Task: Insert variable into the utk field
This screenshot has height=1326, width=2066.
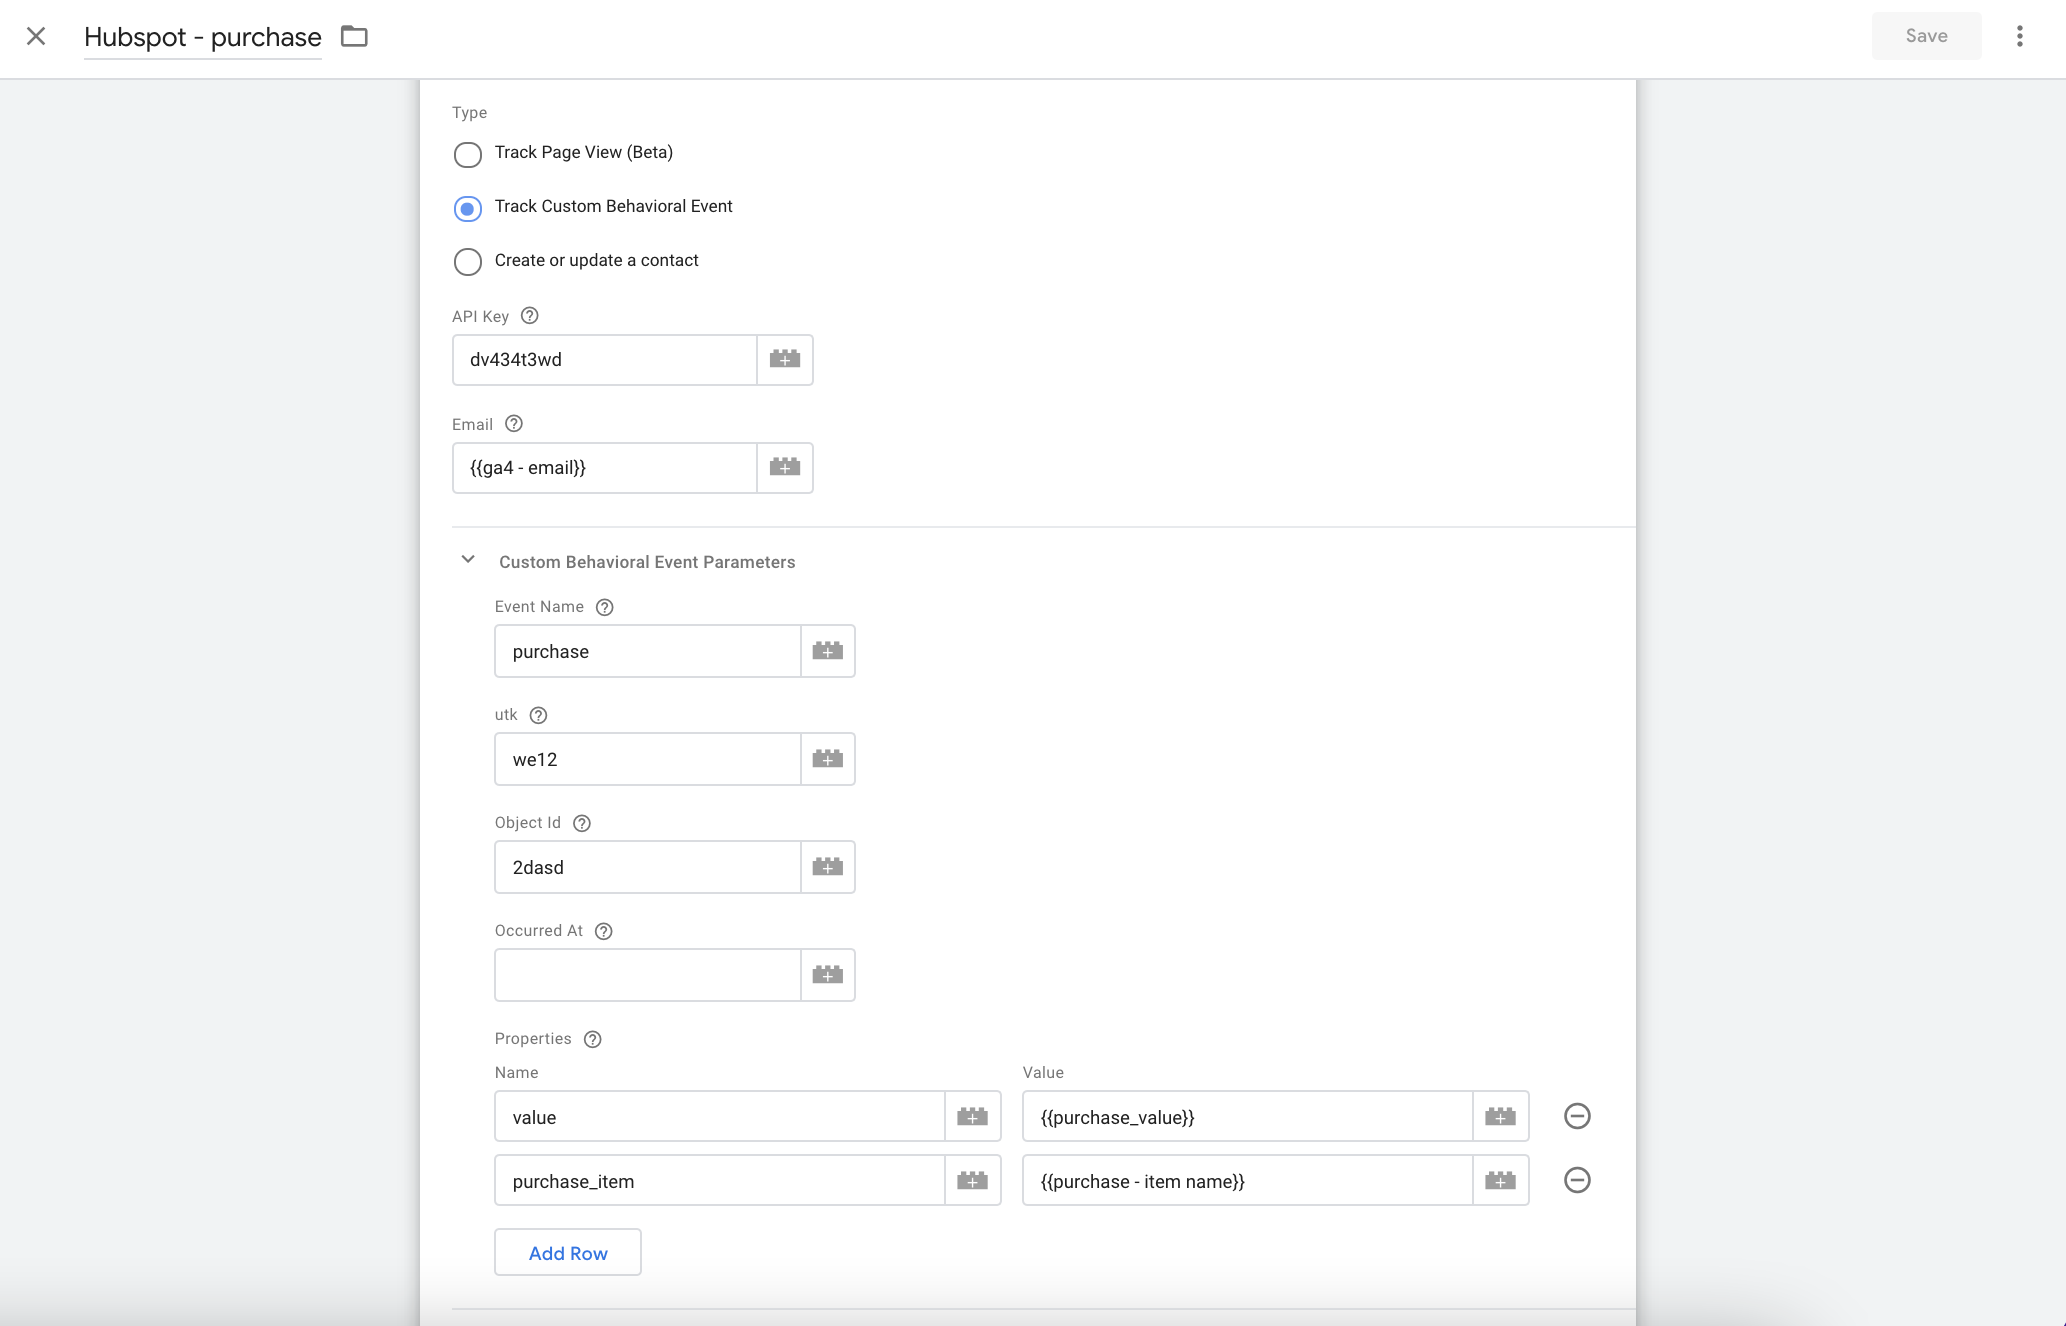Action: [x=828, y=760]
